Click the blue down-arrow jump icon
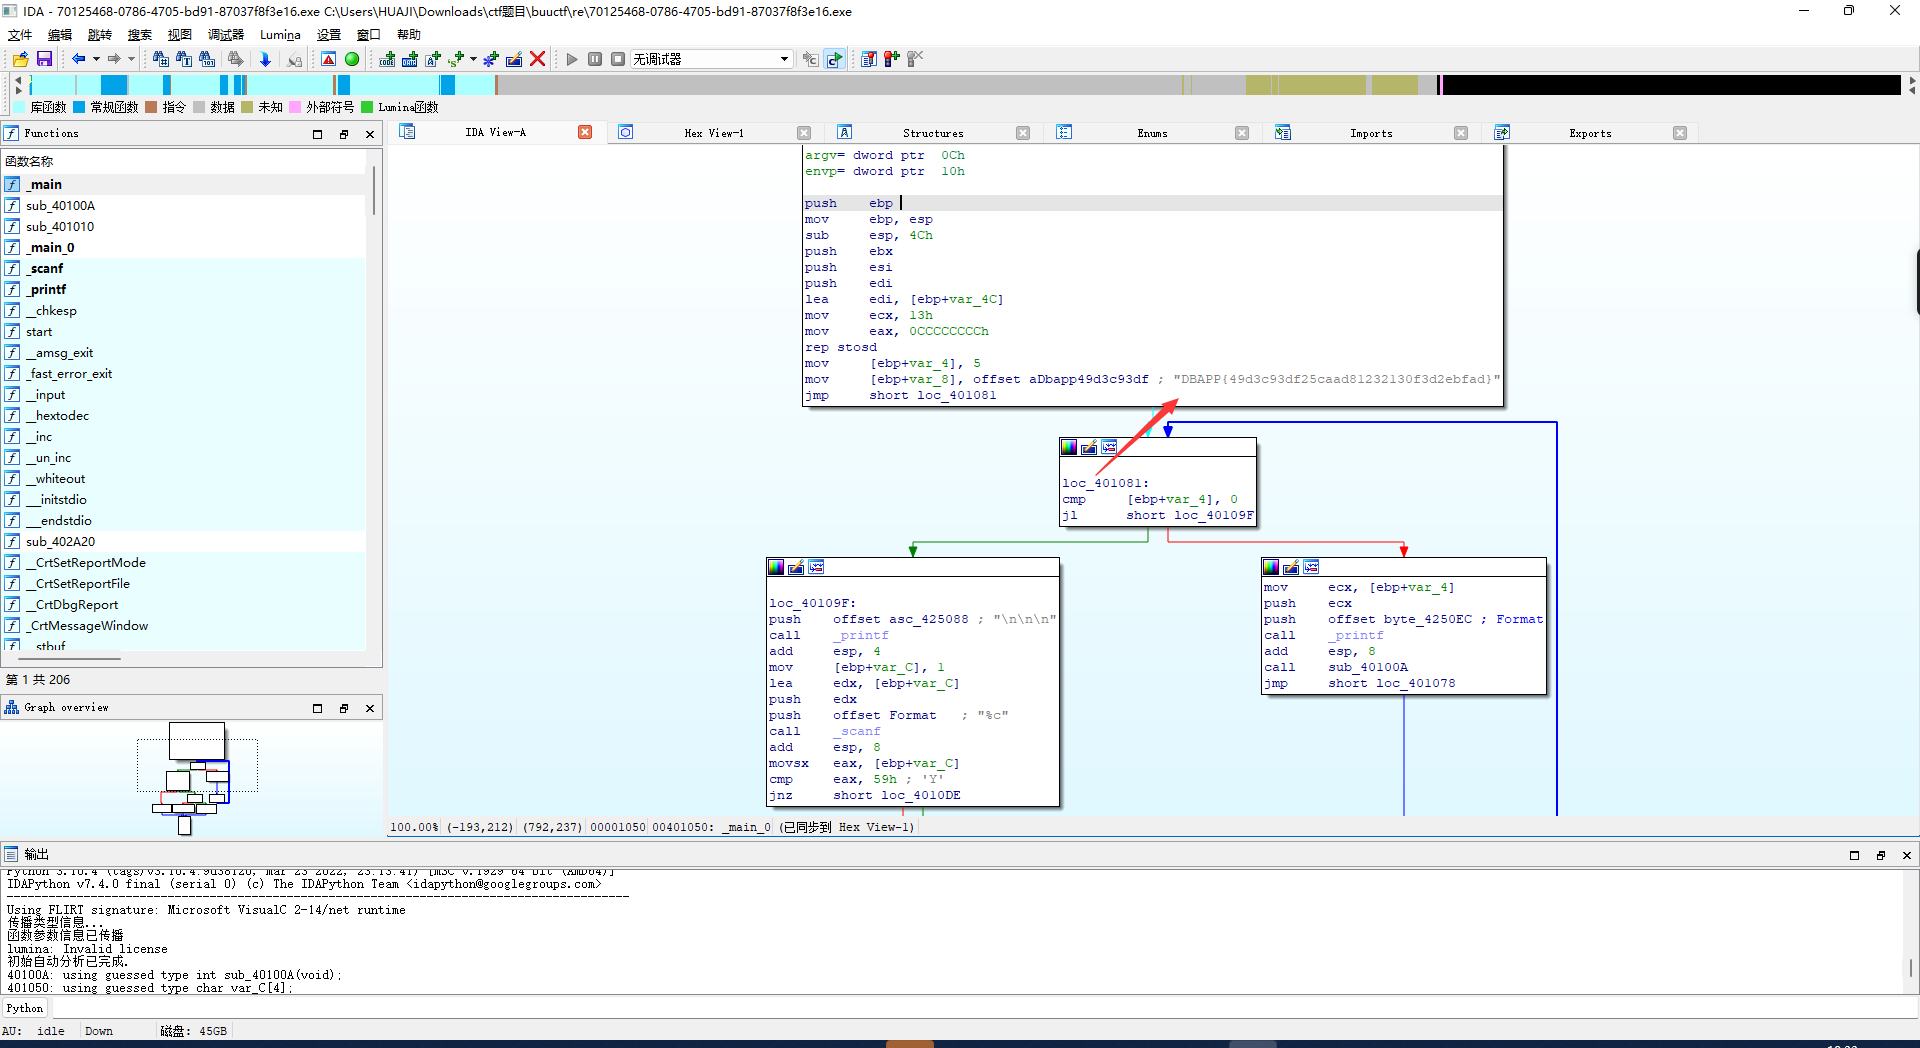Image resolution: width=1920 pixels, height=1048 pixels. 265,59
